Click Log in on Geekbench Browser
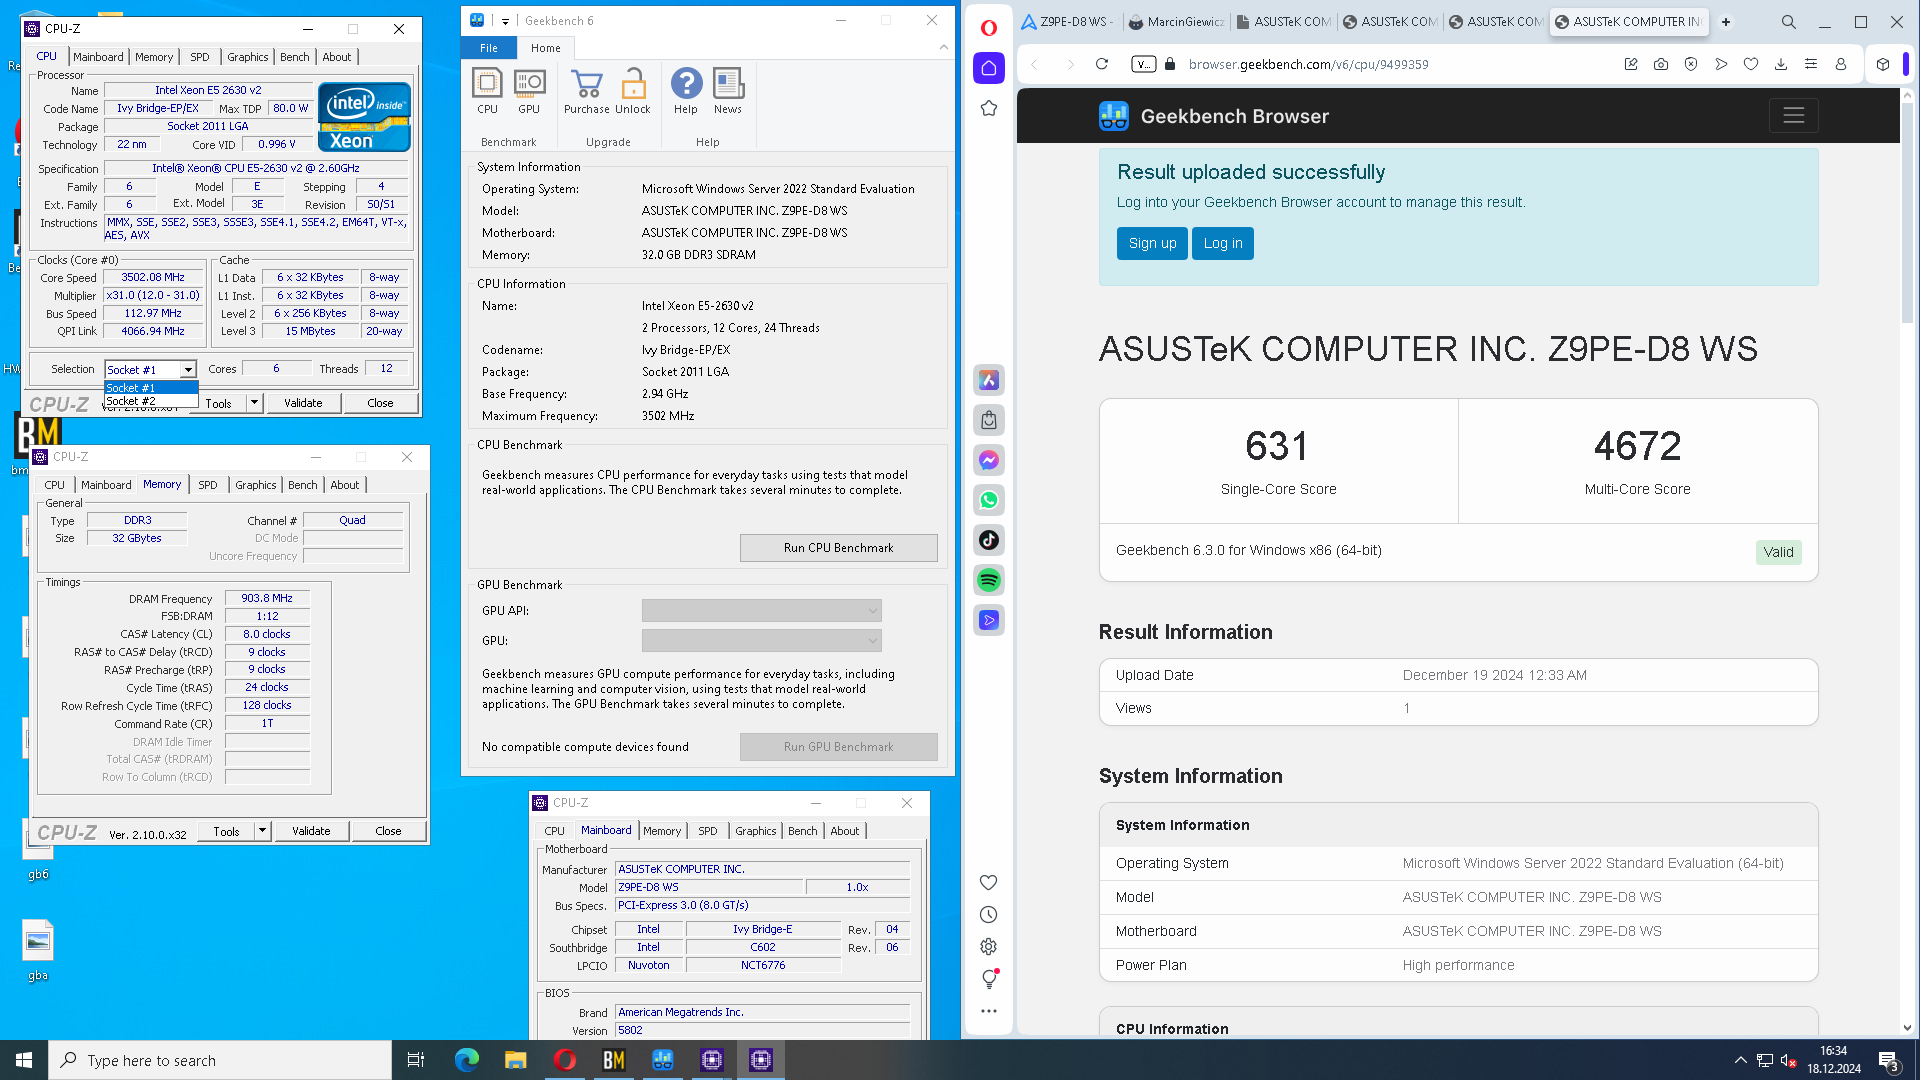The image size is (1920, 1080). click(1223, 243)
